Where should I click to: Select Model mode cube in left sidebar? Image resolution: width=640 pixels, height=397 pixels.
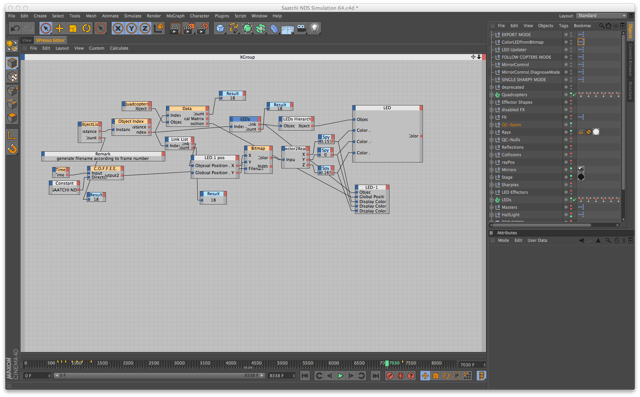[12, 63]
